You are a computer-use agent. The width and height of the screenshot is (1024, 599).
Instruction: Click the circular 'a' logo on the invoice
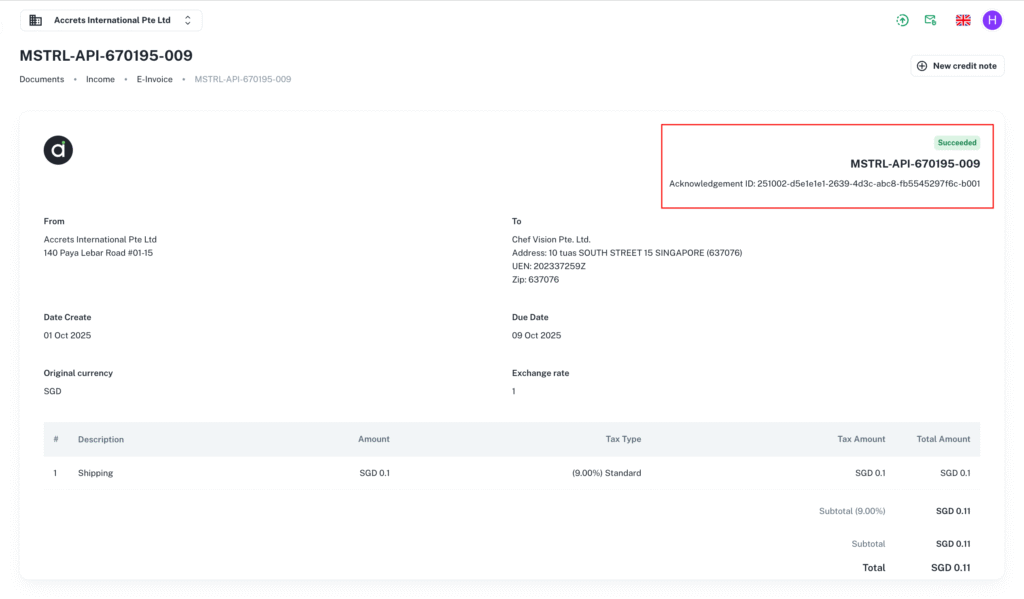click(57, 150)
